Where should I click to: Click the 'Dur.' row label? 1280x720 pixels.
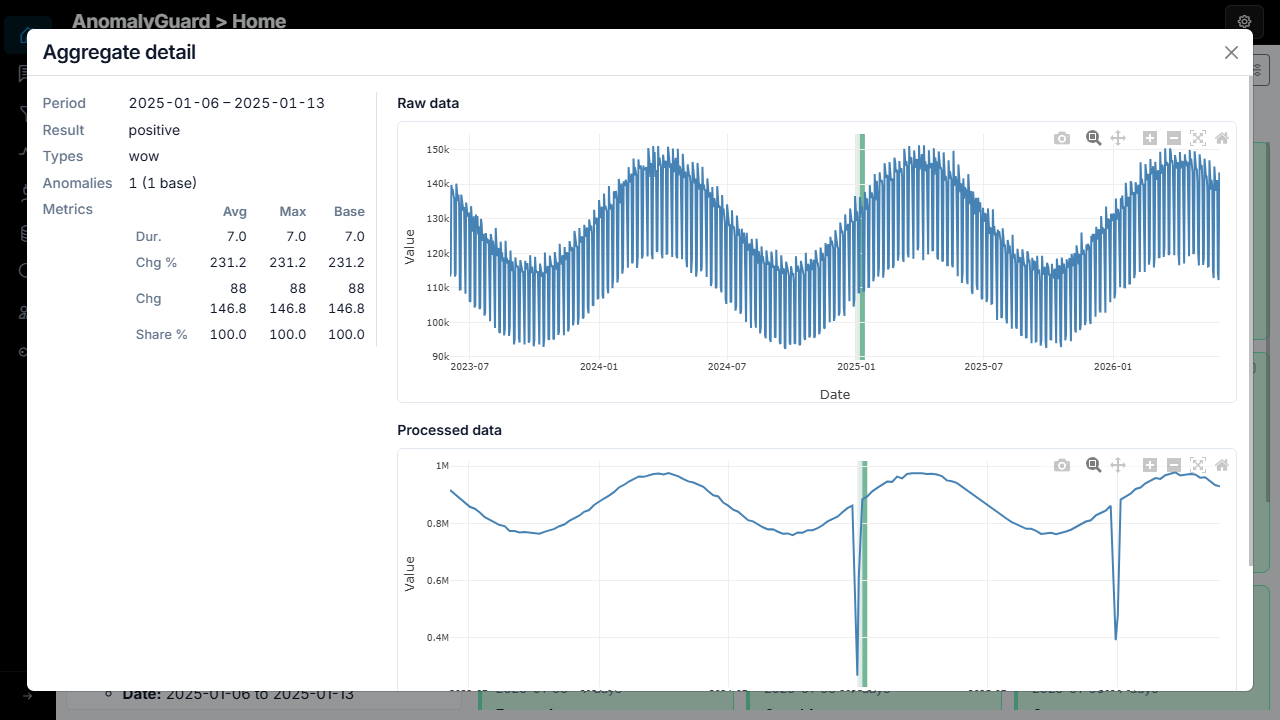point(149,236)
